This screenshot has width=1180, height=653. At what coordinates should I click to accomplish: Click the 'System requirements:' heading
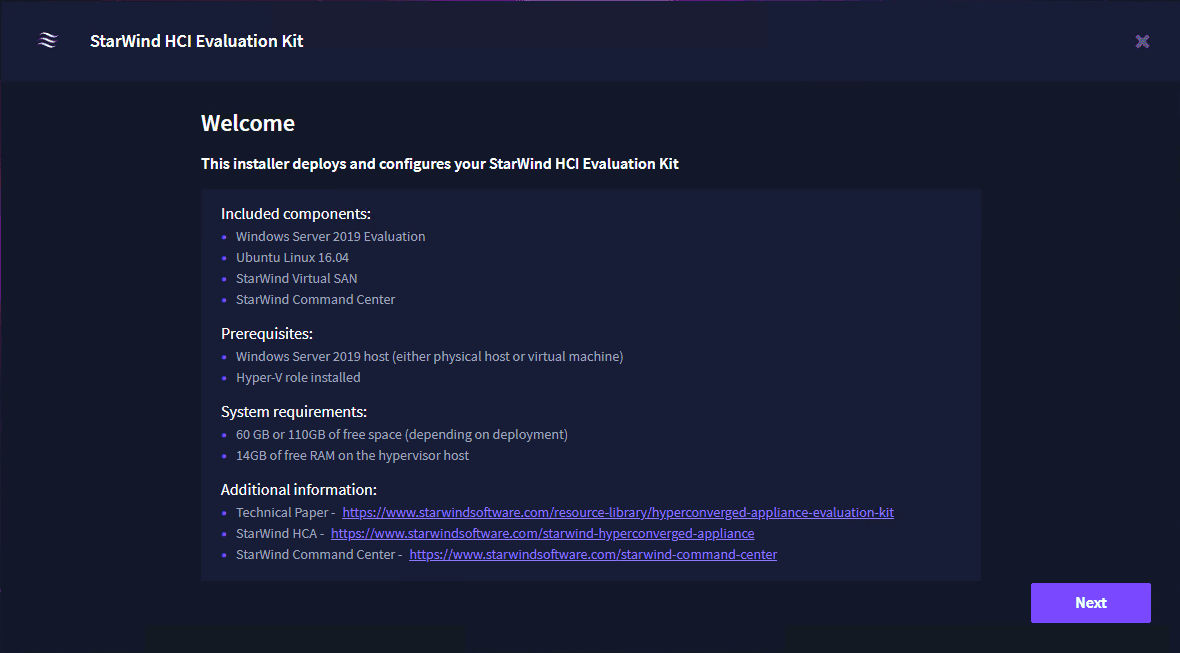293,412
